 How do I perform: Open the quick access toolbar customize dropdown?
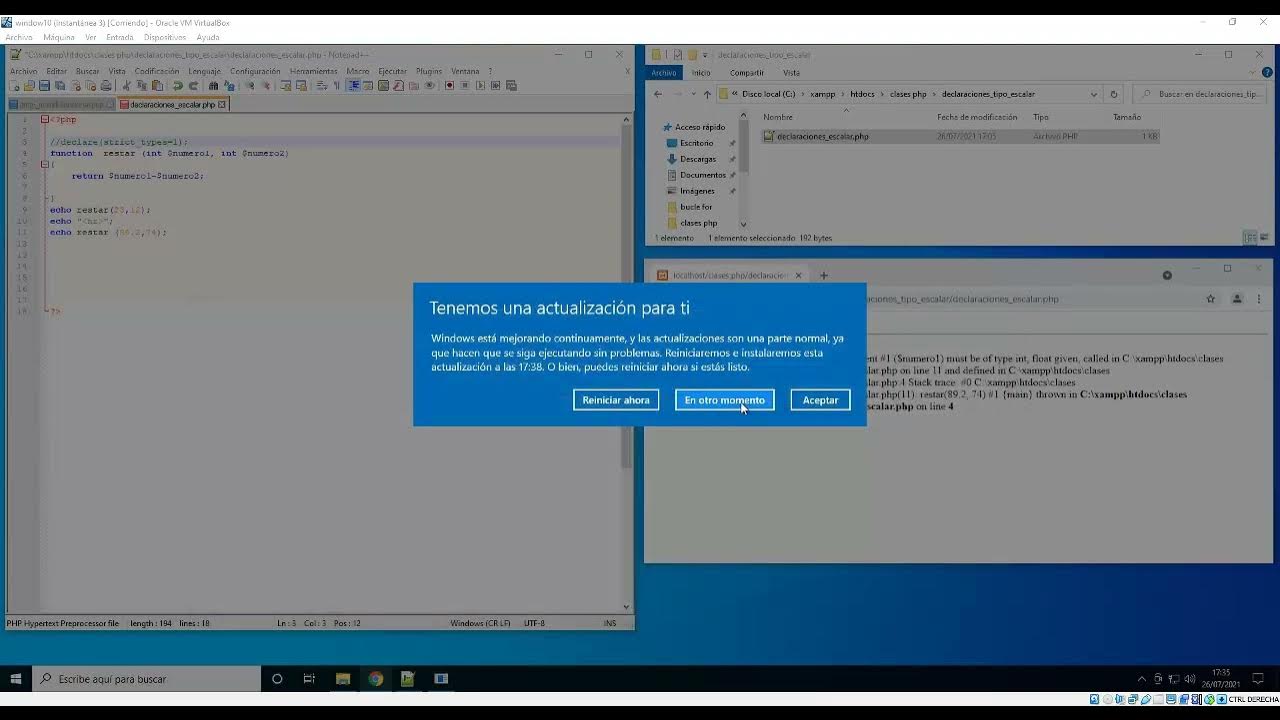(x=705, y=55)
